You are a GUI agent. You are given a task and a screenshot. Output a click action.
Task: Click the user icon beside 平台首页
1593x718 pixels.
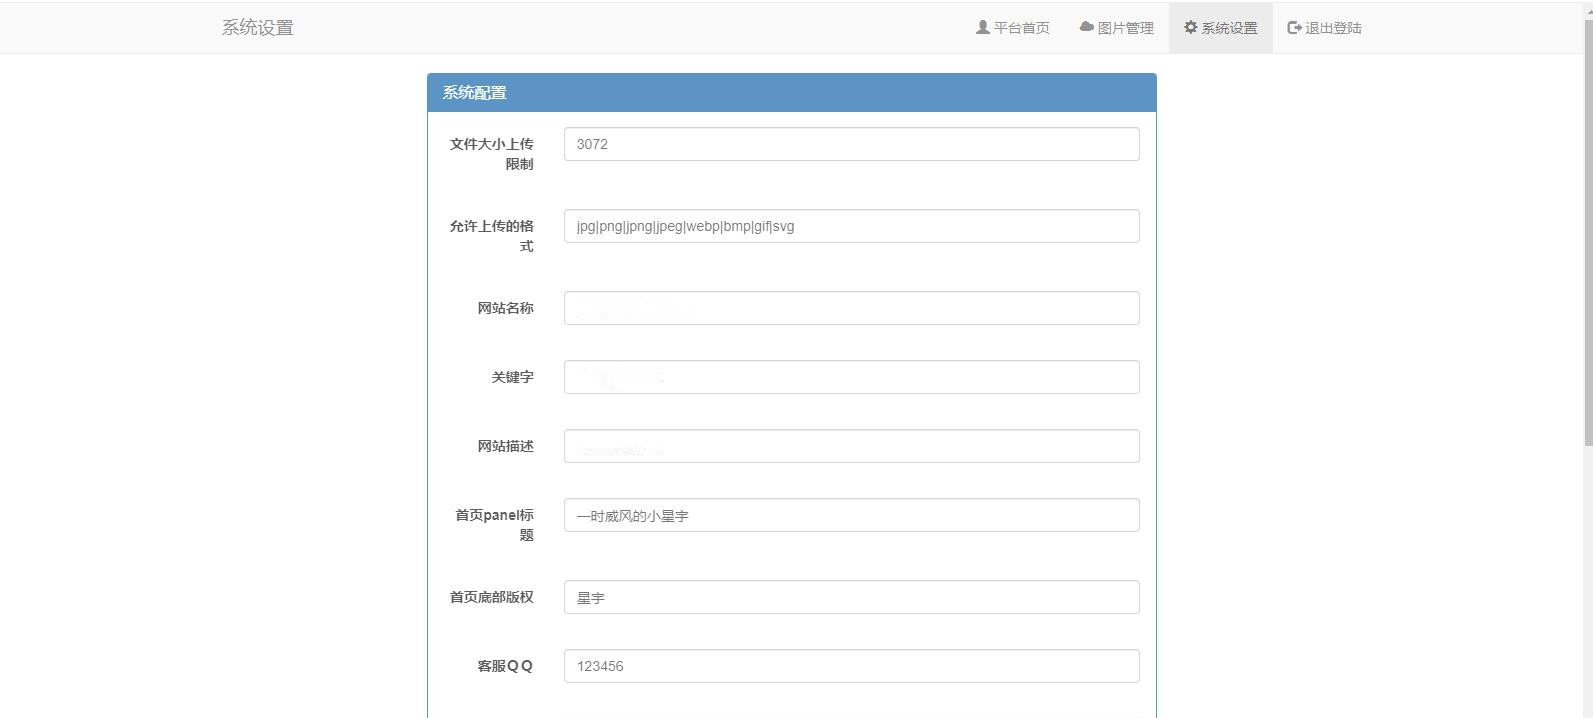pos(982,27)
